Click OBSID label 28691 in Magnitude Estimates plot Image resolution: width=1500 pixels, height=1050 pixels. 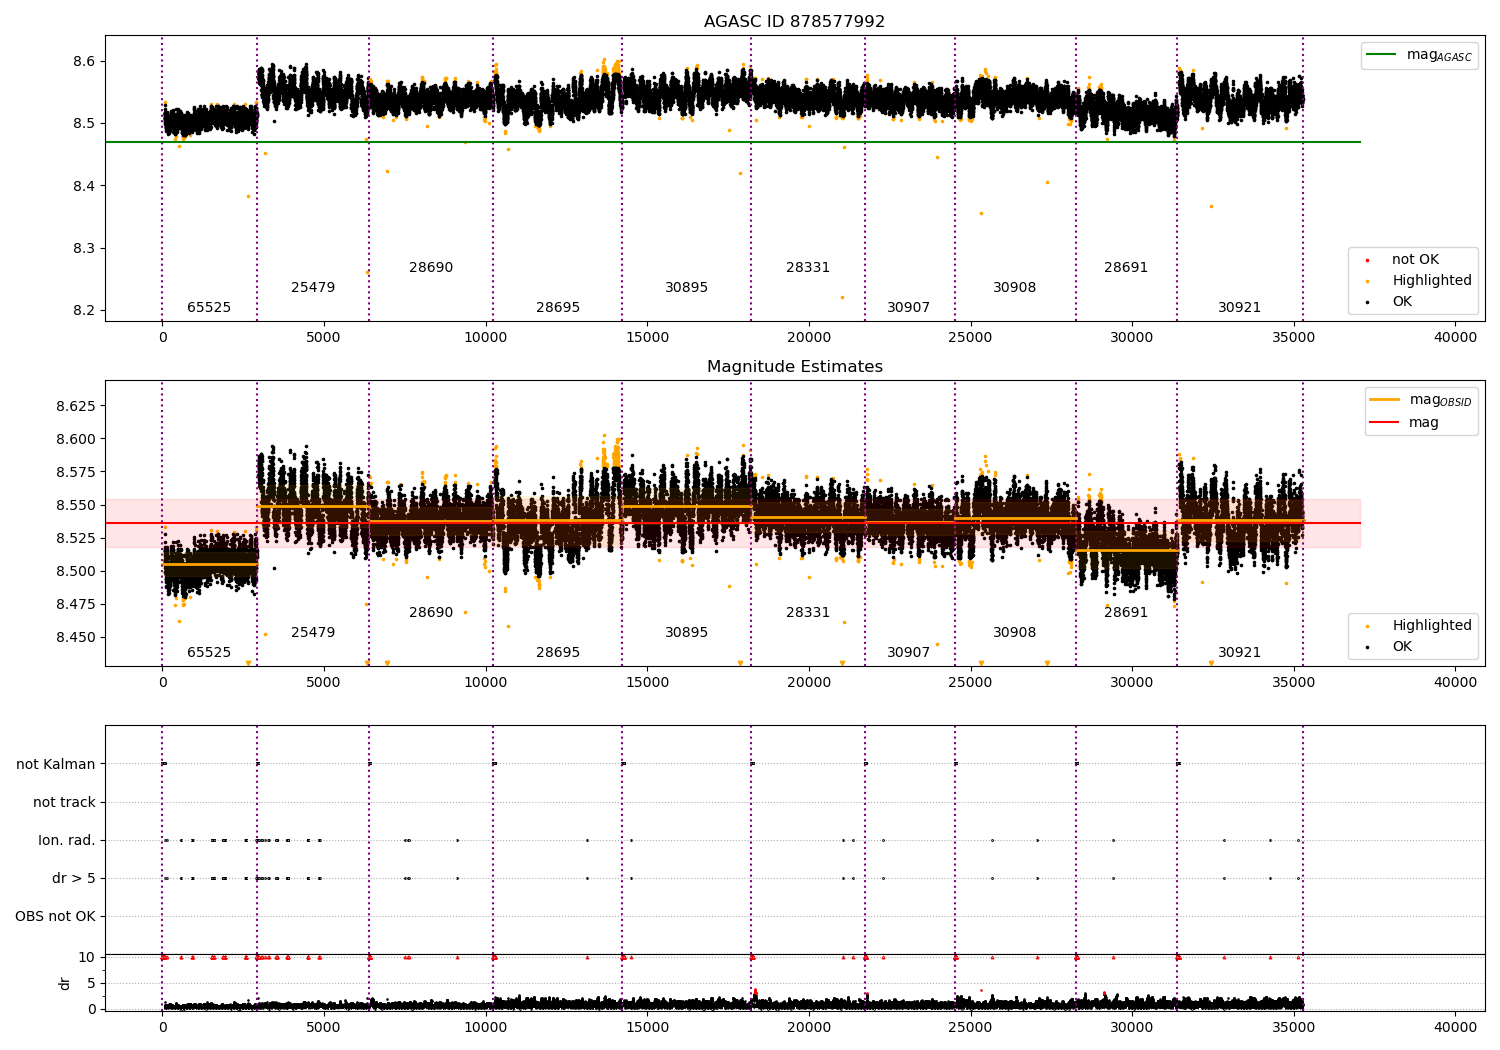1126,613
